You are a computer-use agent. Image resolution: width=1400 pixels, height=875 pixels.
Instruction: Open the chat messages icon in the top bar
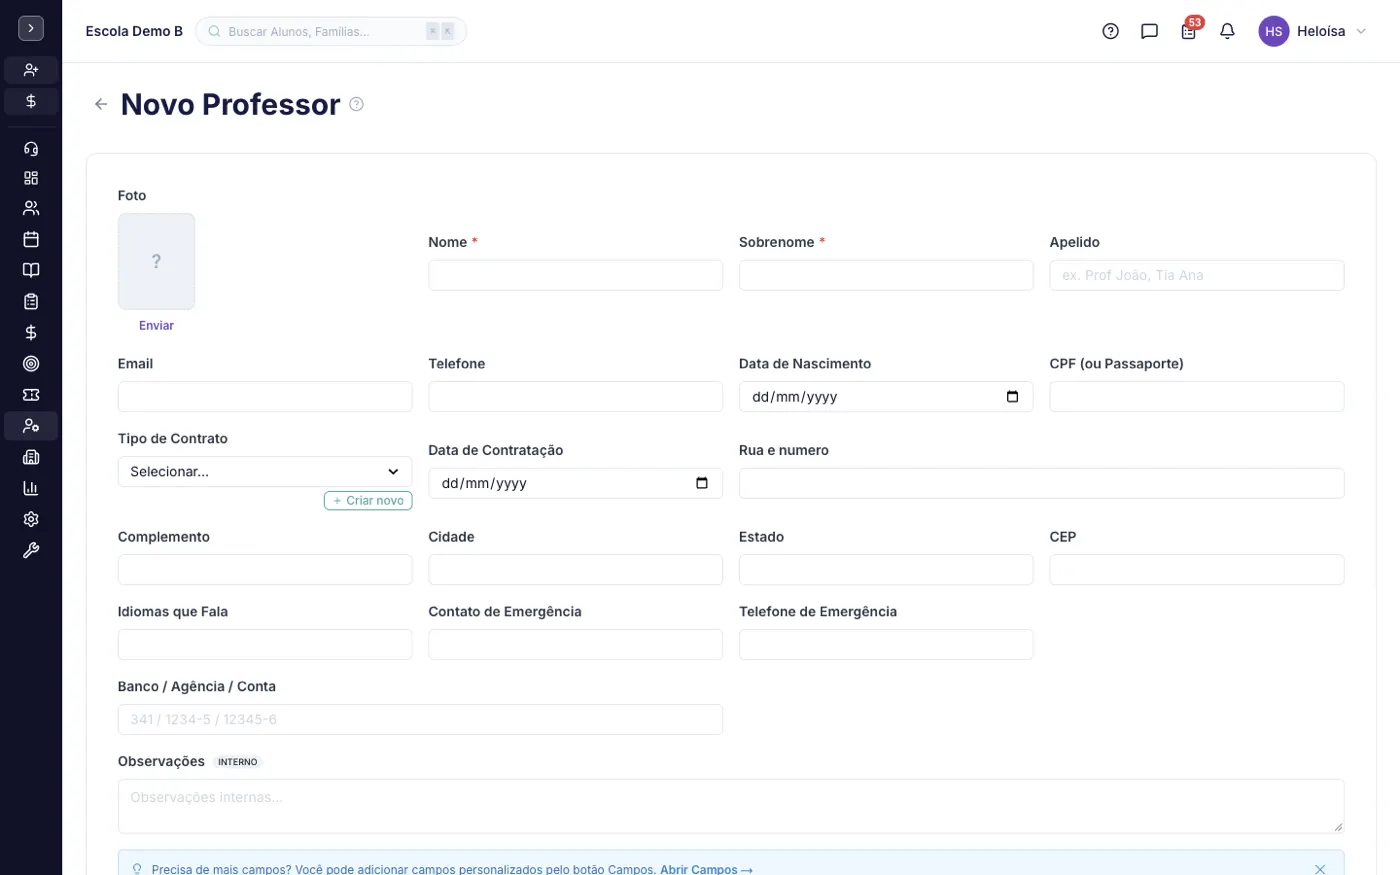point(1149,31)
